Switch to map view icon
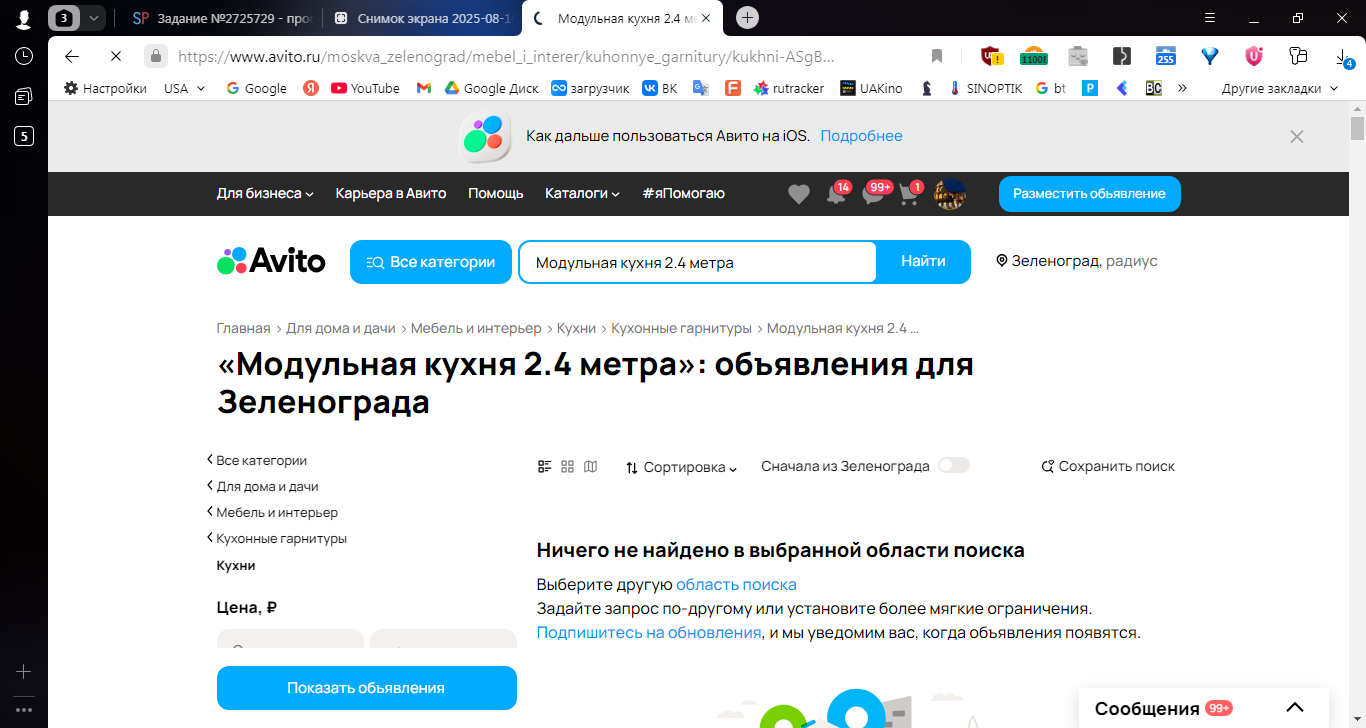Viewport: 1366px width, 728px height. coord(591,467)
